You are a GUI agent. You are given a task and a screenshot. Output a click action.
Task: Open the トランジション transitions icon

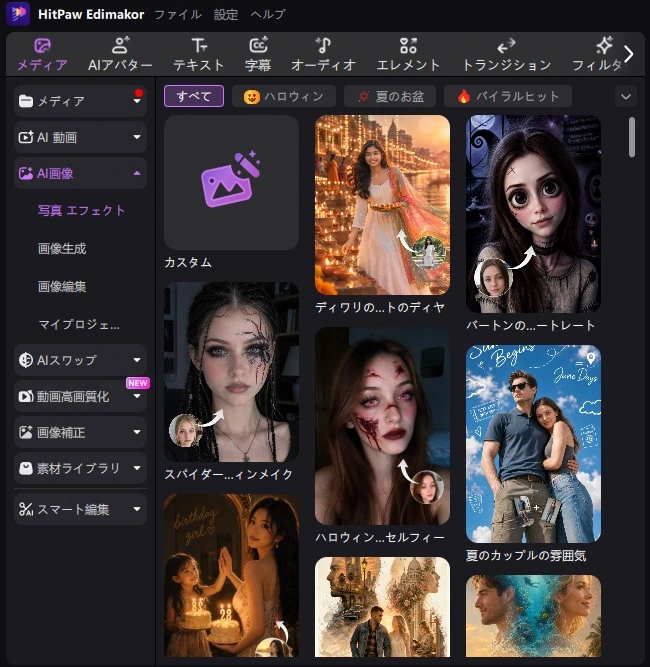506,46
